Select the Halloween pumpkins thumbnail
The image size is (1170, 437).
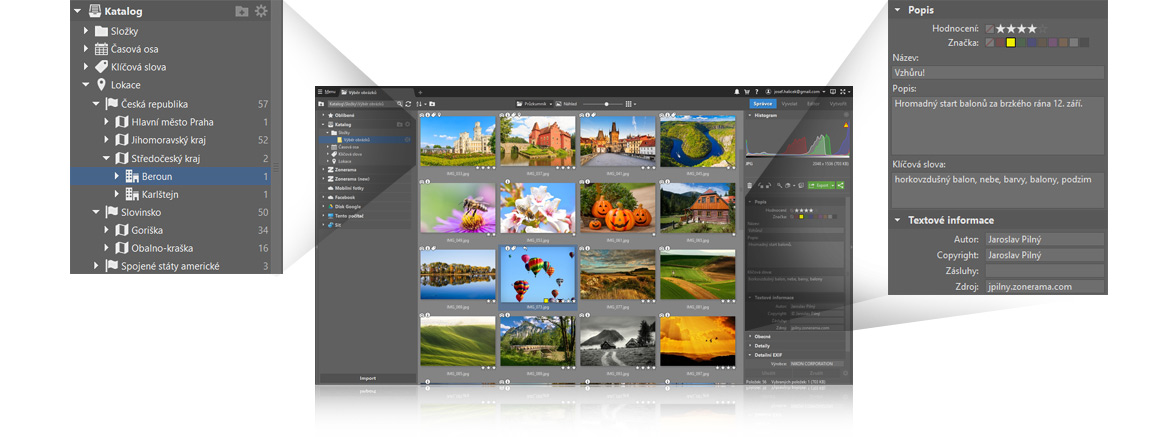pyautogui.click(x=617, y=208)
